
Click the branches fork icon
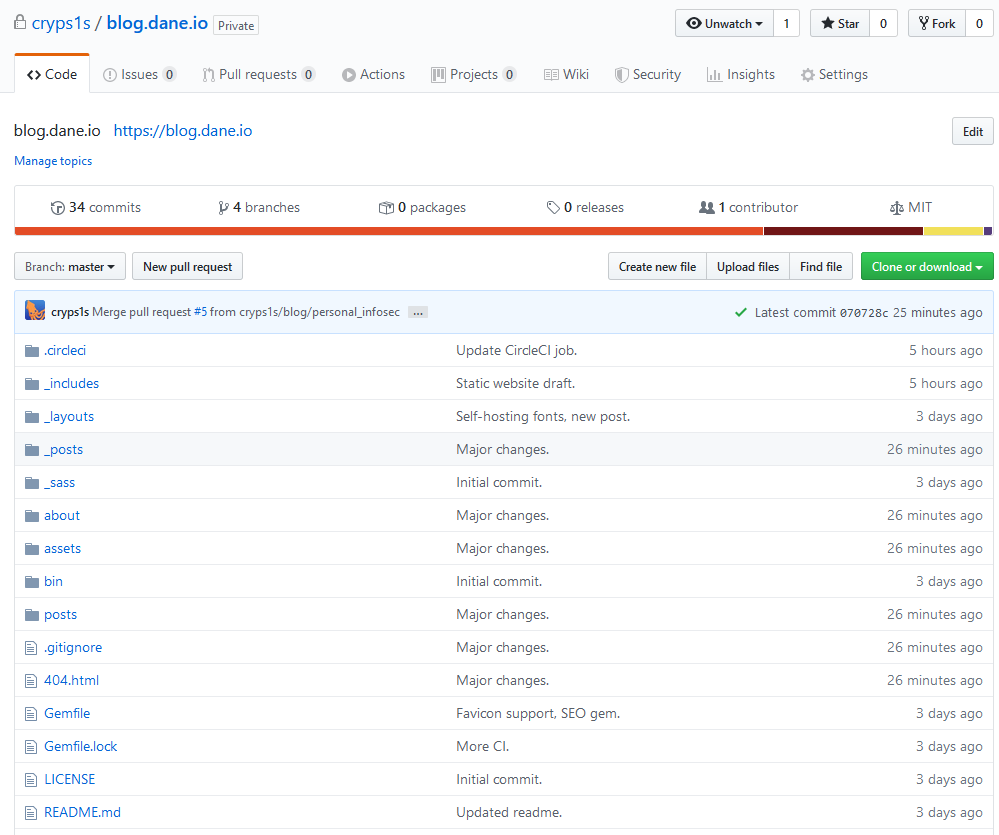(x=223, y=208)
